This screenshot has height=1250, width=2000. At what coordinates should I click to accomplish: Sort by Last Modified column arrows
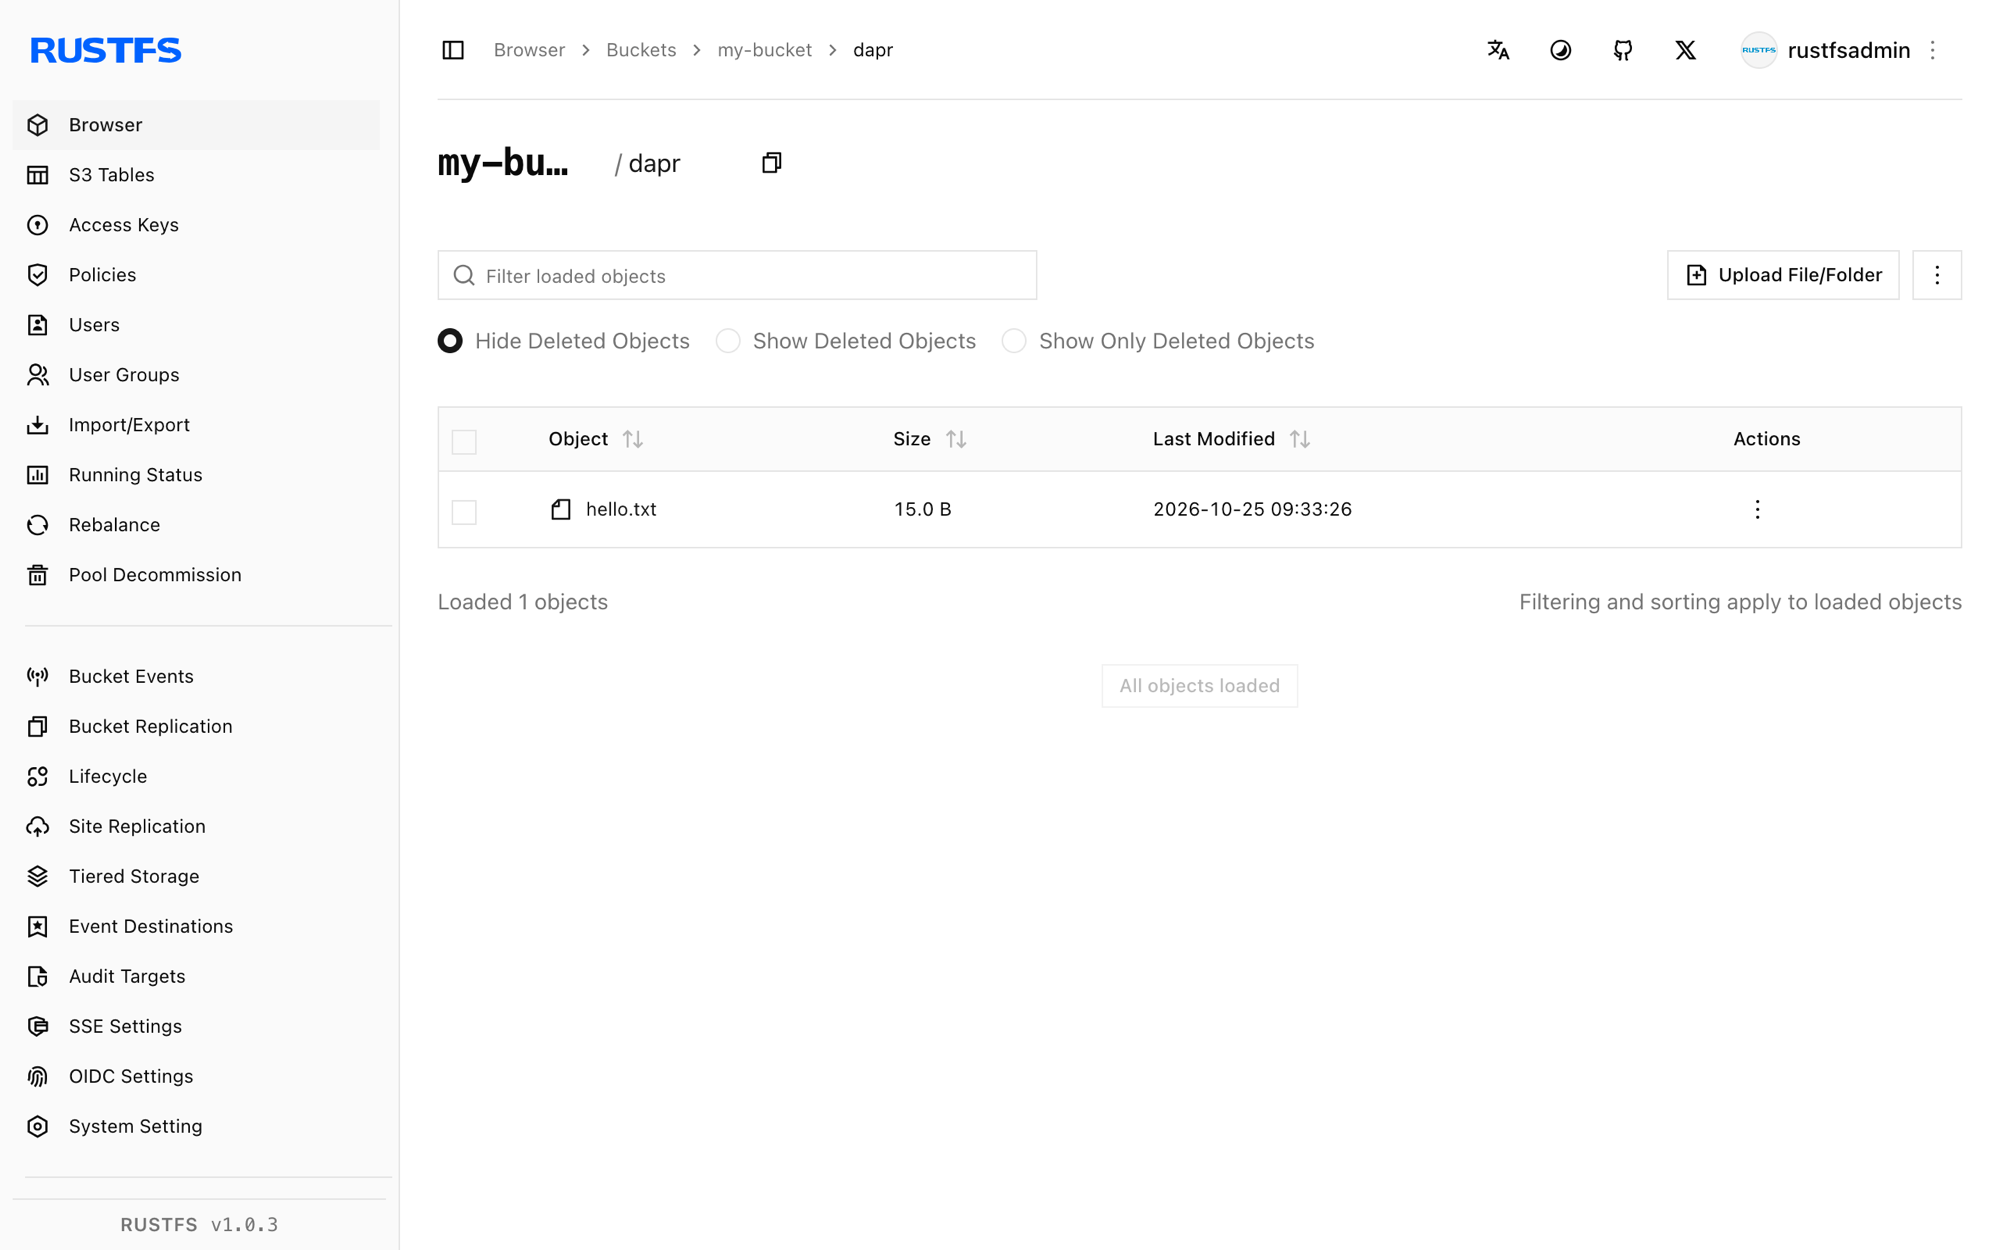pos(1299,439)
